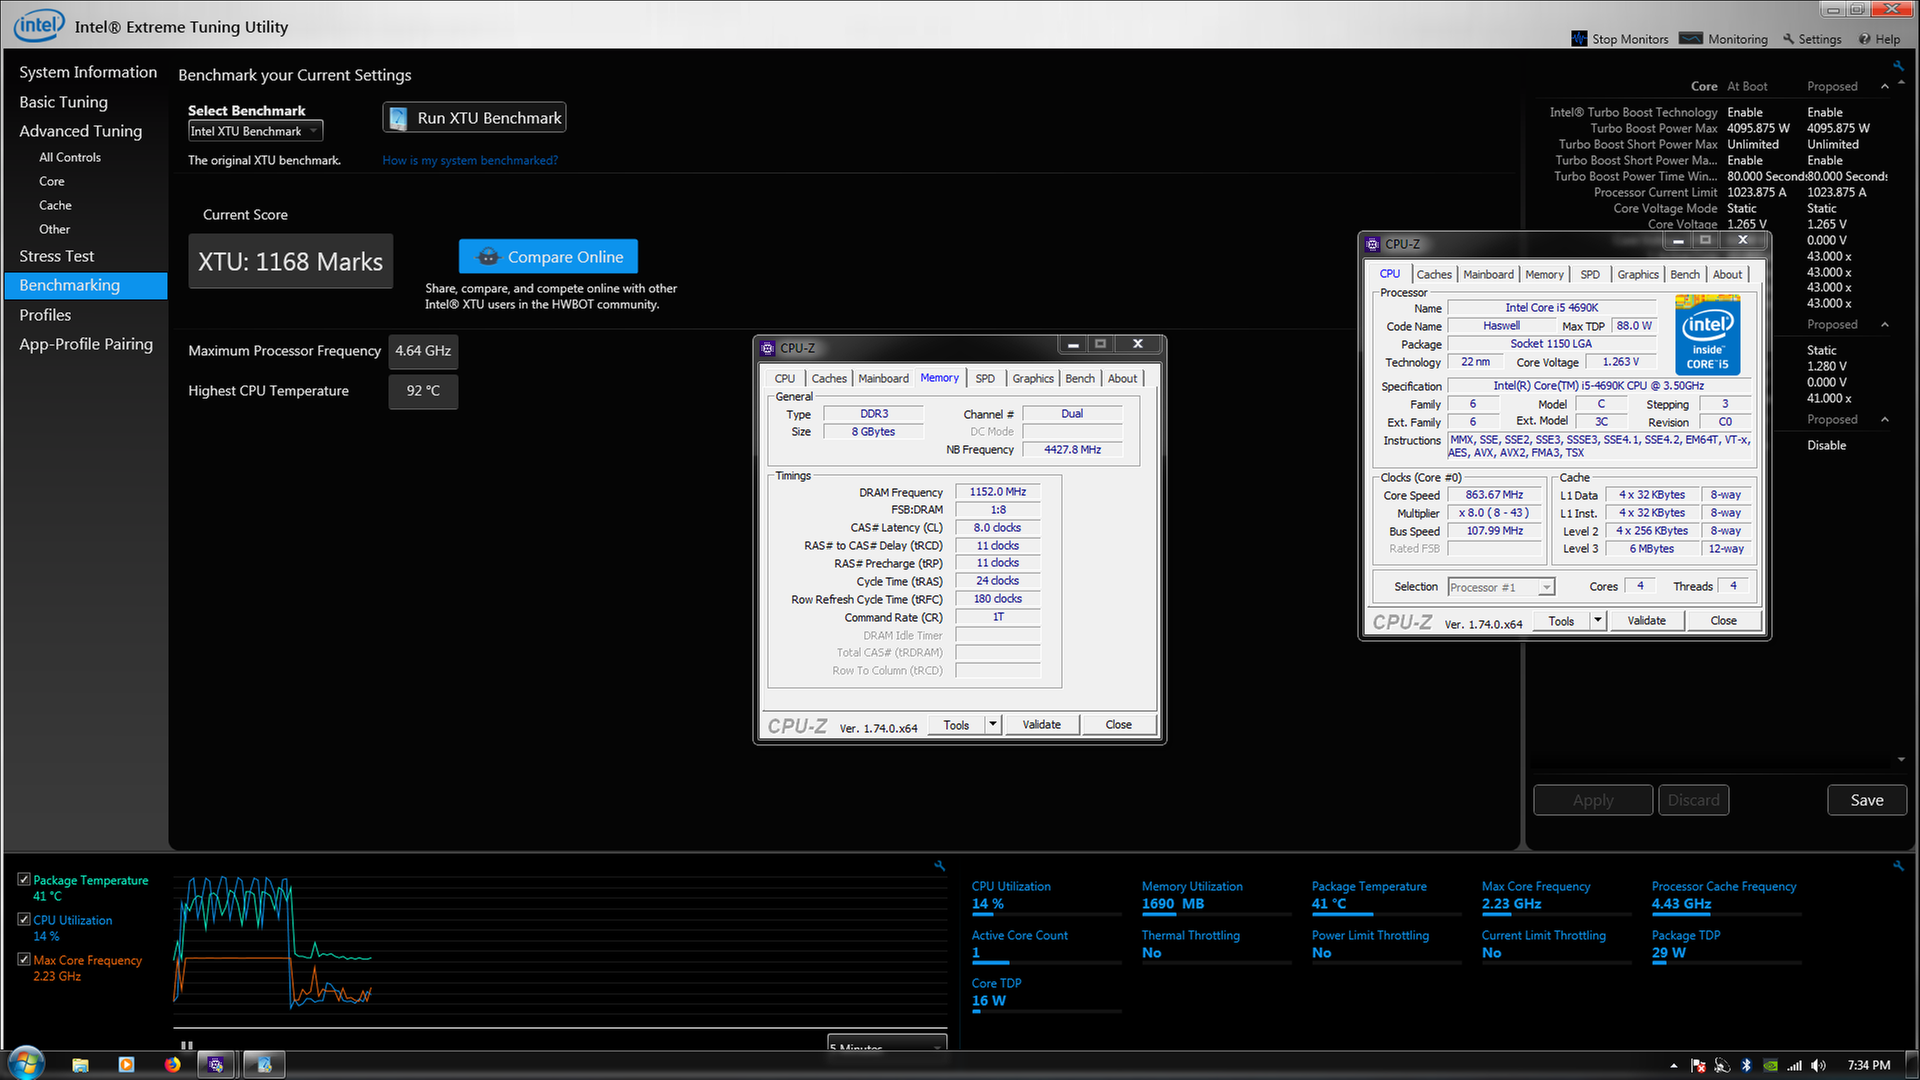Click the wrench icon above graph panel
The image size is (1920, 1080).
(x=939, y=865)
